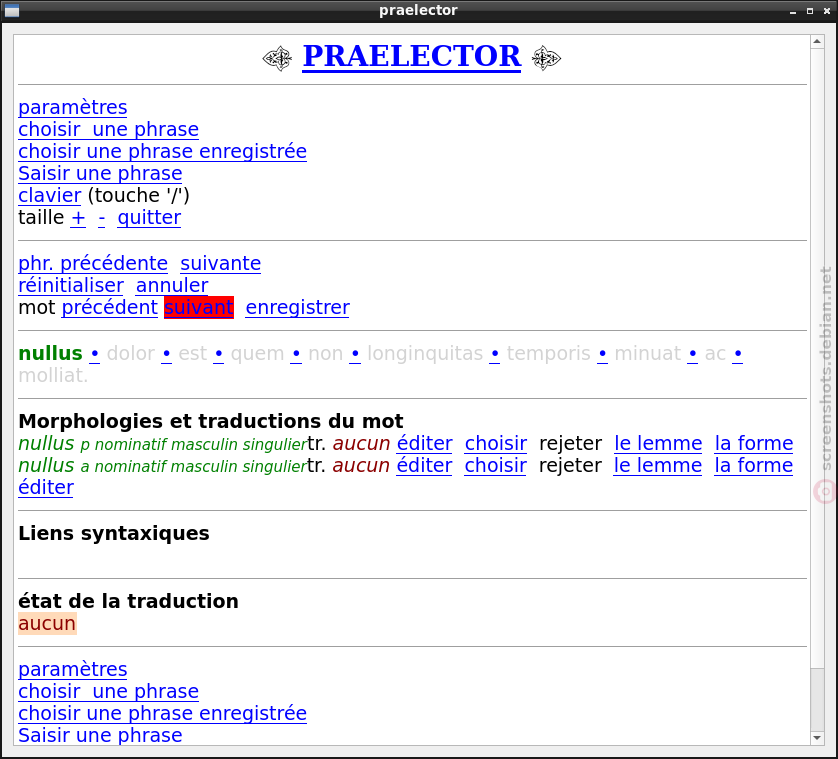This screenshot has width=838, height=759.
Task: Open the bottom paramètres link
Action: [x=73, y=670]
